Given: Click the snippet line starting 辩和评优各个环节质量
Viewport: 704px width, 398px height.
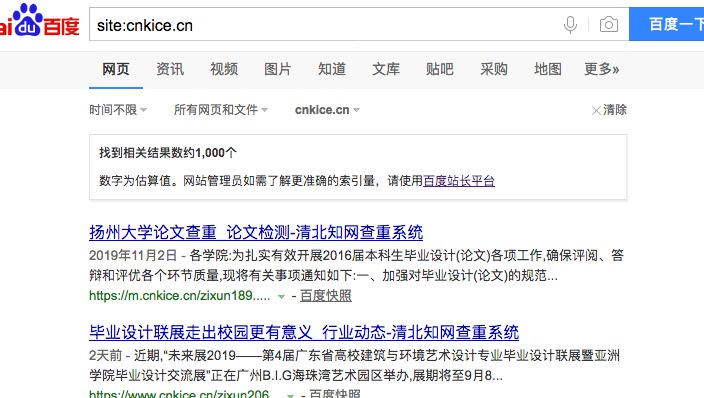Looking at the screenshot, I should tap(323, 275).
